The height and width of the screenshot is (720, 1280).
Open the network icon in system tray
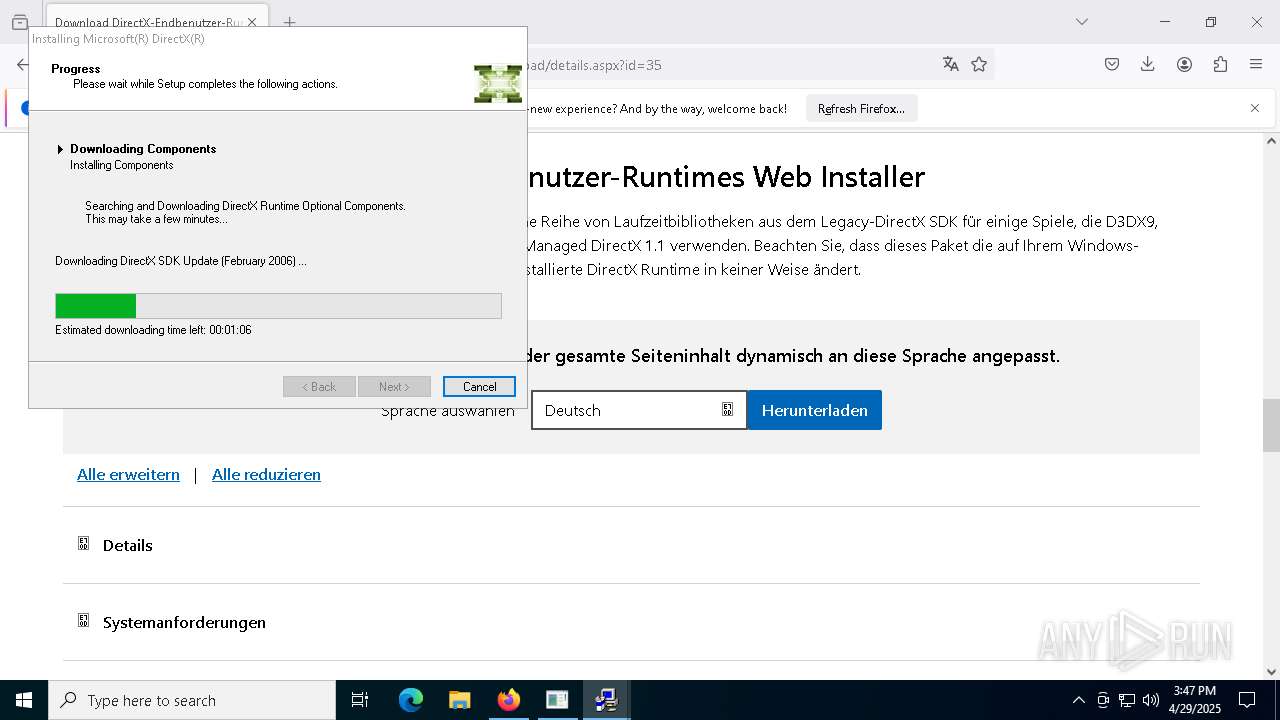coord(1127,700)
